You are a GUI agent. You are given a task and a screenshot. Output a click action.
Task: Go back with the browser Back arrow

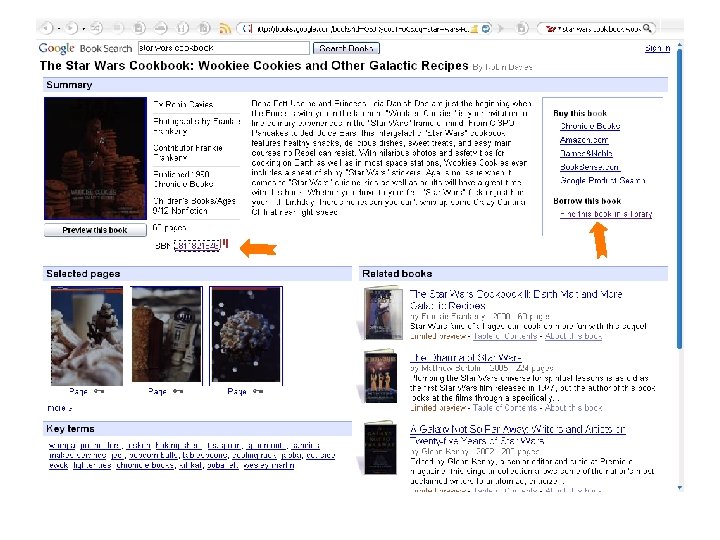46,28
